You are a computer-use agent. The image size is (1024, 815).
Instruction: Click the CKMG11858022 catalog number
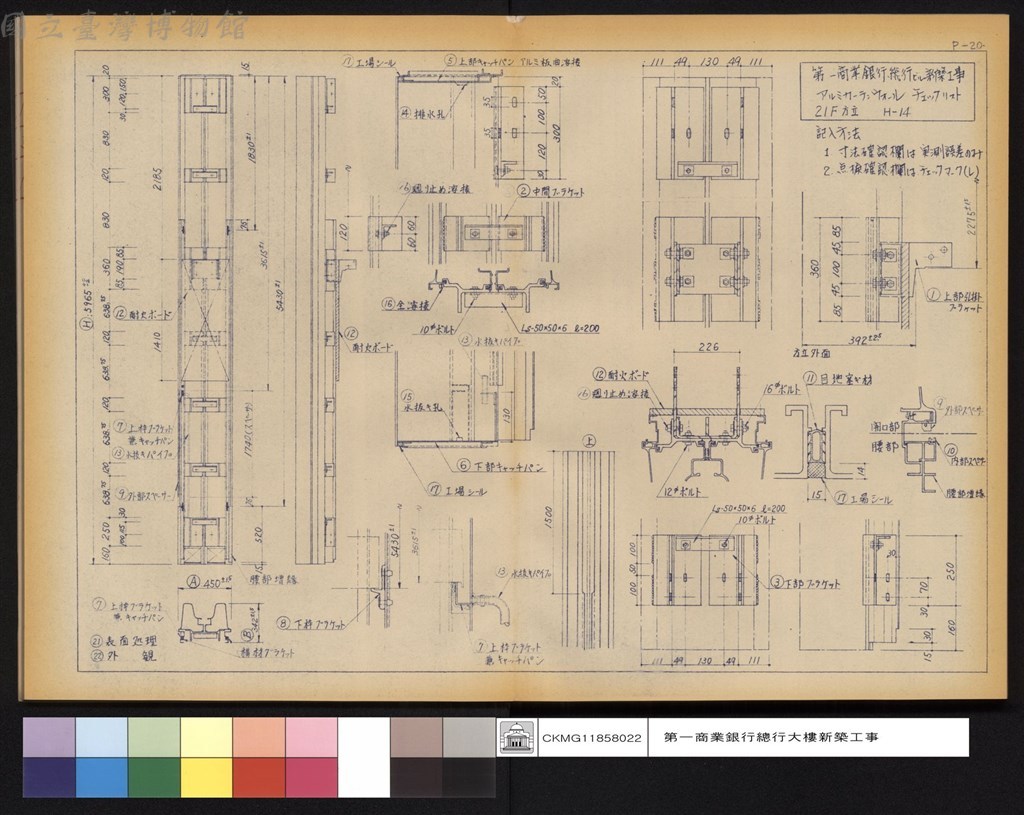coord(592,738)
